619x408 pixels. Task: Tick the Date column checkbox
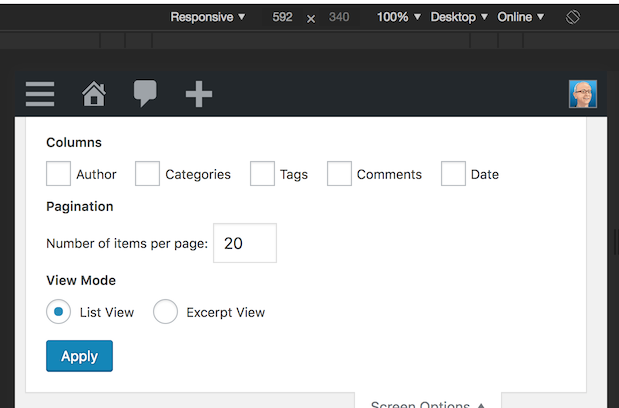[x=453, y=173]
